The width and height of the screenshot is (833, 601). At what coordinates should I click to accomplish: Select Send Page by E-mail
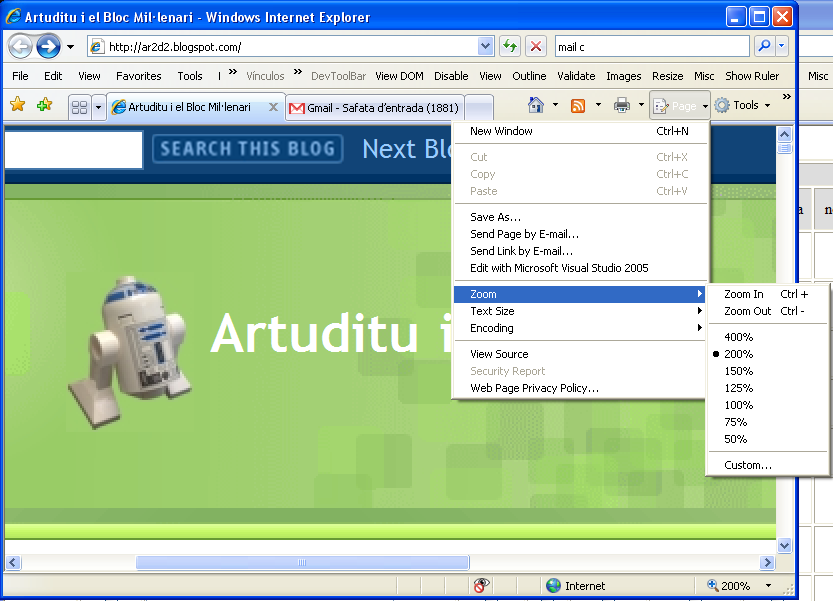(582, 234)
